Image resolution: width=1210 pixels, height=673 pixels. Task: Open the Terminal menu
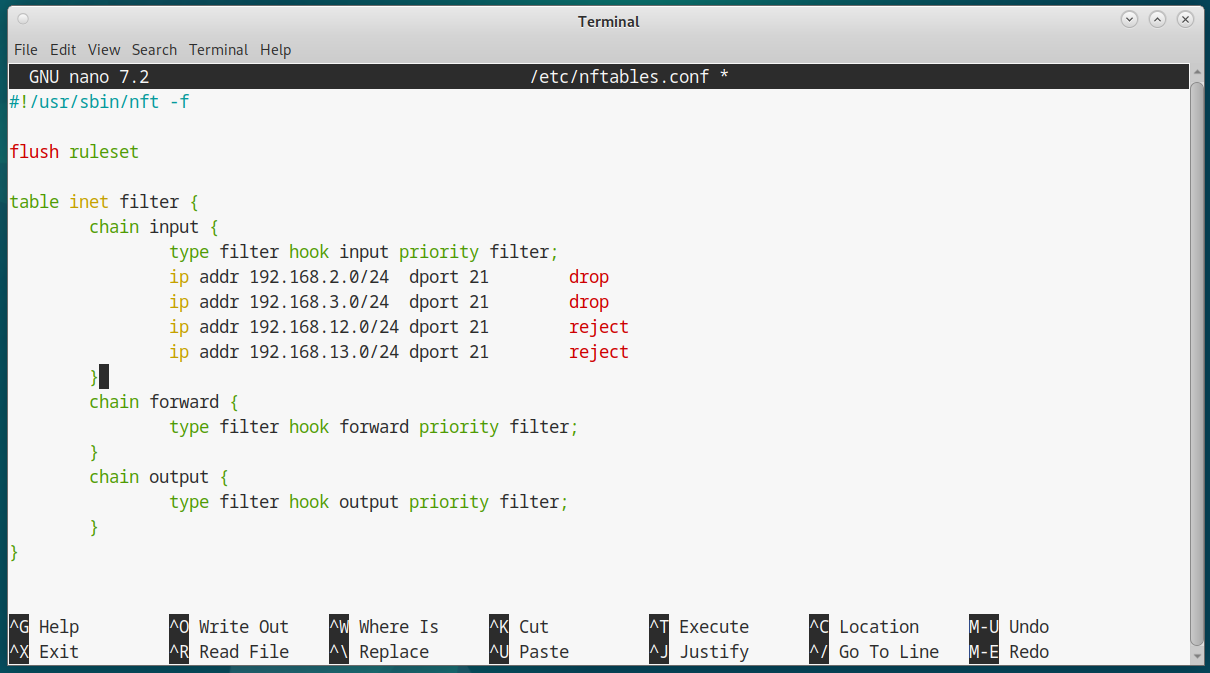click(218, 50)
